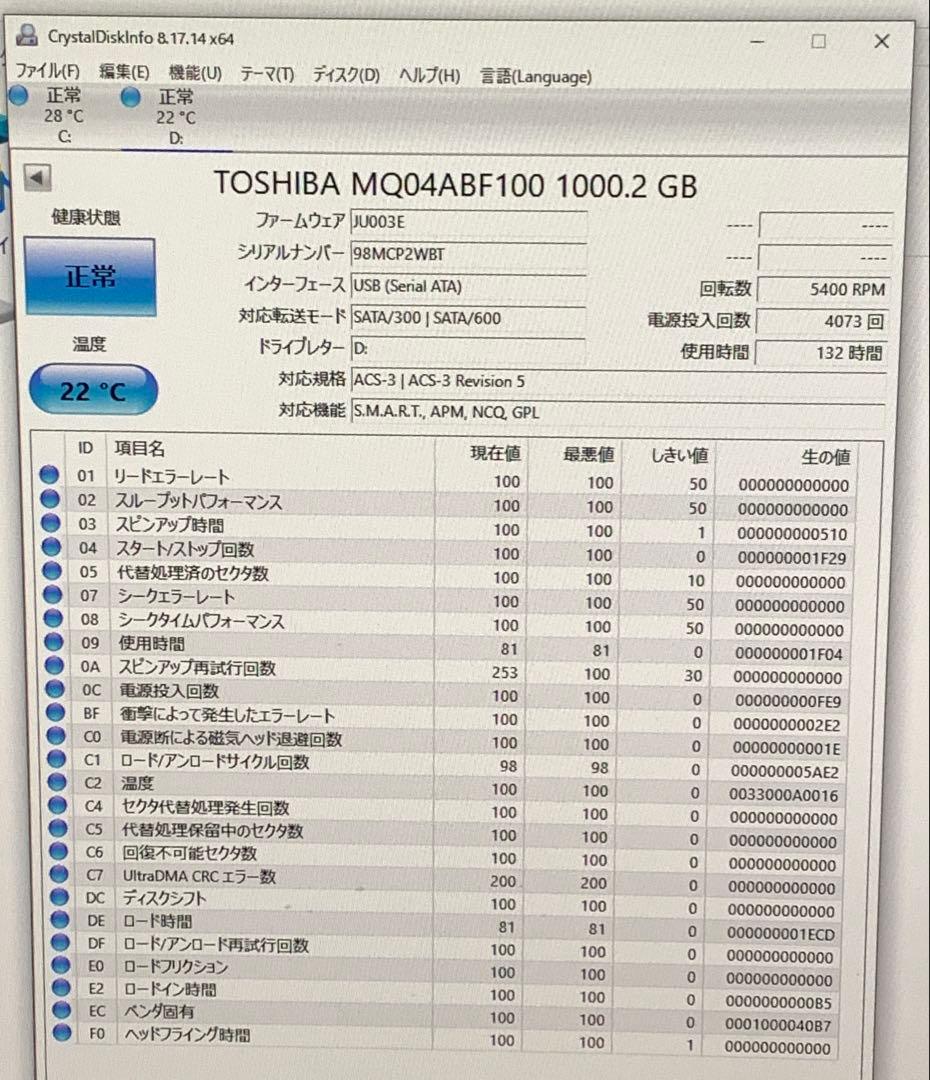Open the 言語(Language) menu
The height and width of the screenshot is (1080, 930).
(536, 76)
